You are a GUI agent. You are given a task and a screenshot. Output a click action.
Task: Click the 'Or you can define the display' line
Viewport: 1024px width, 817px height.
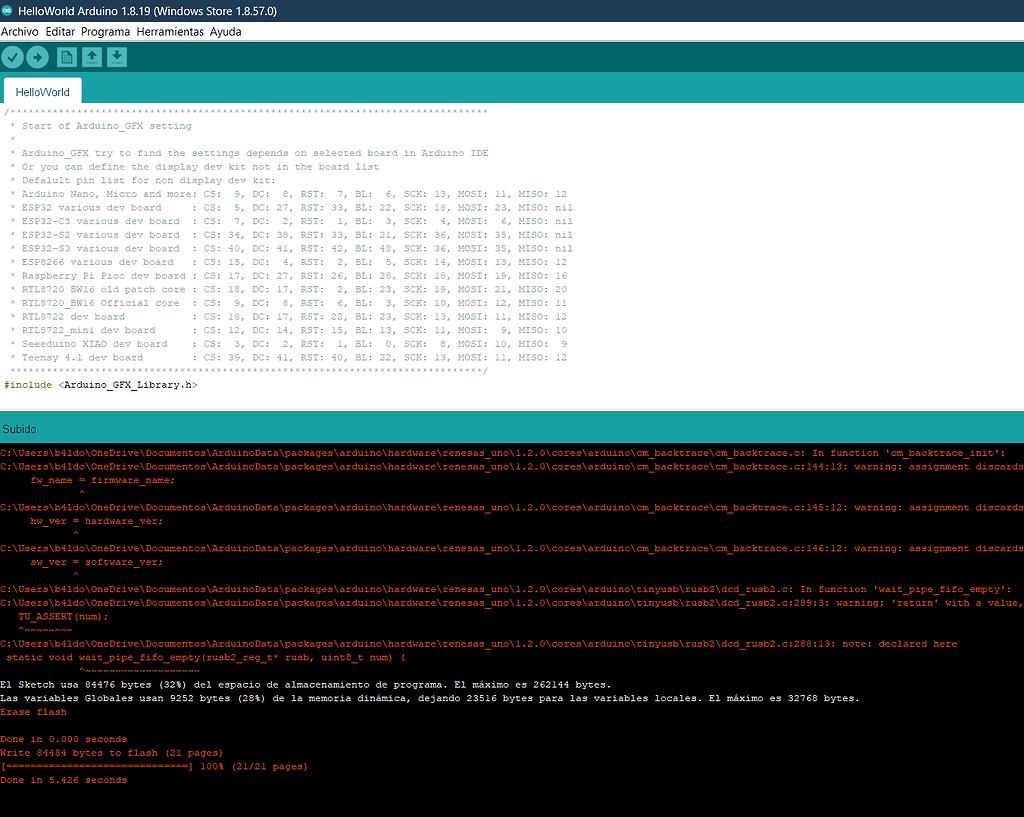pyautogui.click(x=195, y=167)
